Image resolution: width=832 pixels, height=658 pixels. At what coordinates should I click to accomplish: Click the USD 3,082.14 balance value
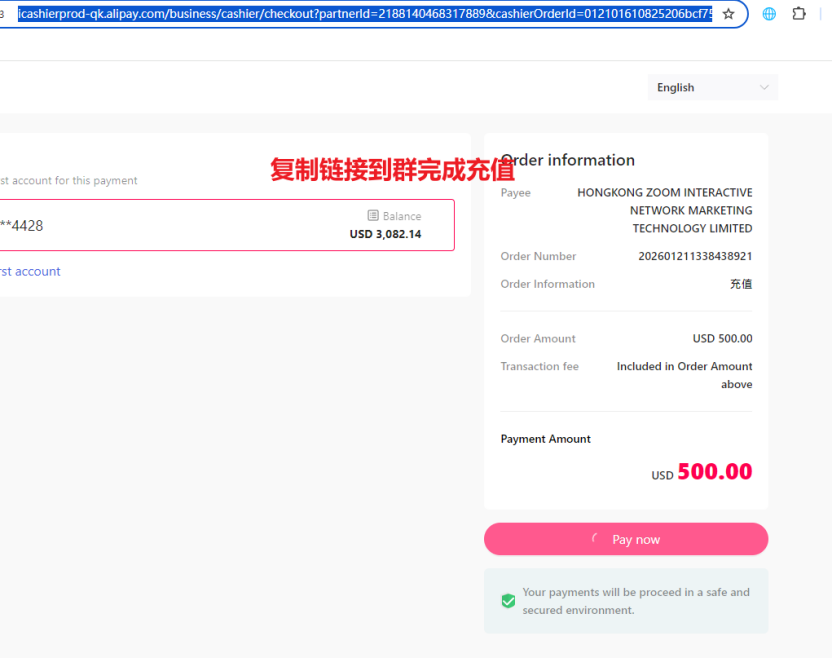[x=385, y=234]
